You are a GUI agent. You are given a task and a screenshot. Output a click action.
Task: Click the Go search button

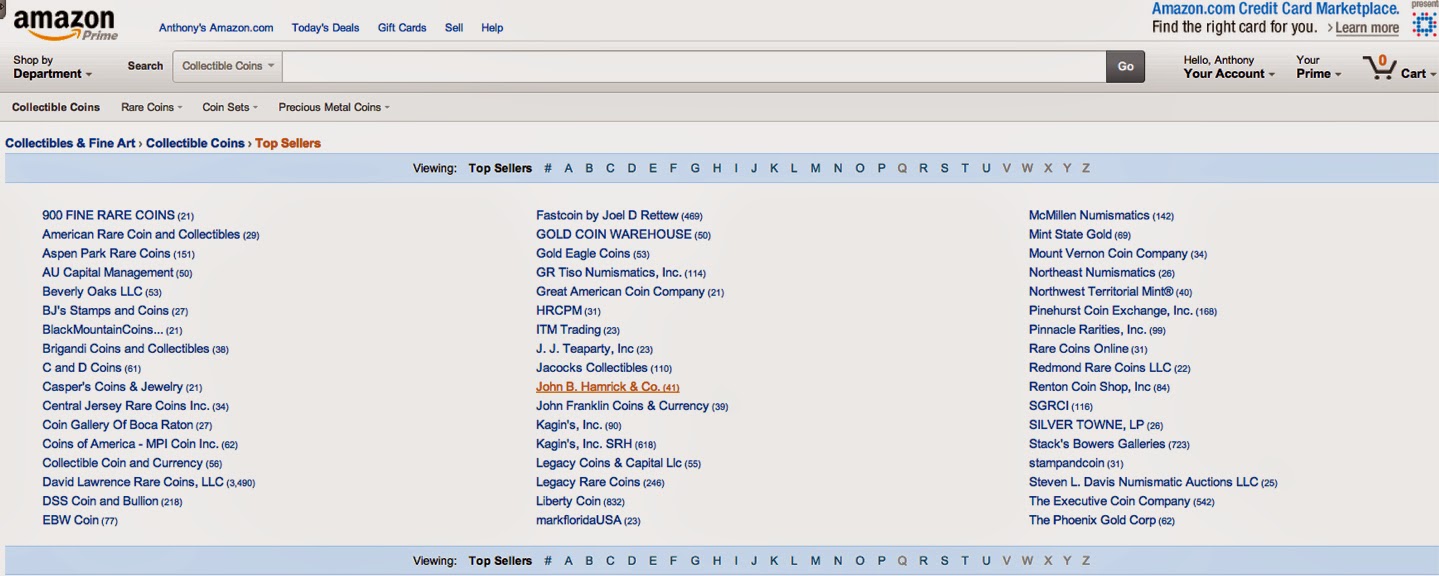tap(1125, 66)
